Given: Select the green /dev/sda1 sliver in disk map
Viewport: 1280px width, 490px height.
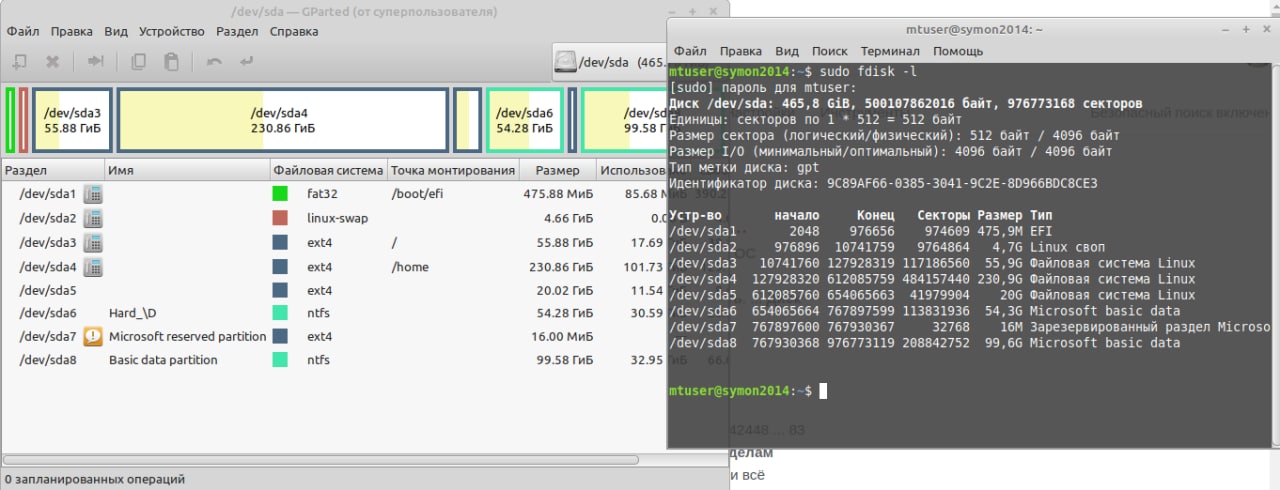Looking at the screenshot, I should coord(10,120).
